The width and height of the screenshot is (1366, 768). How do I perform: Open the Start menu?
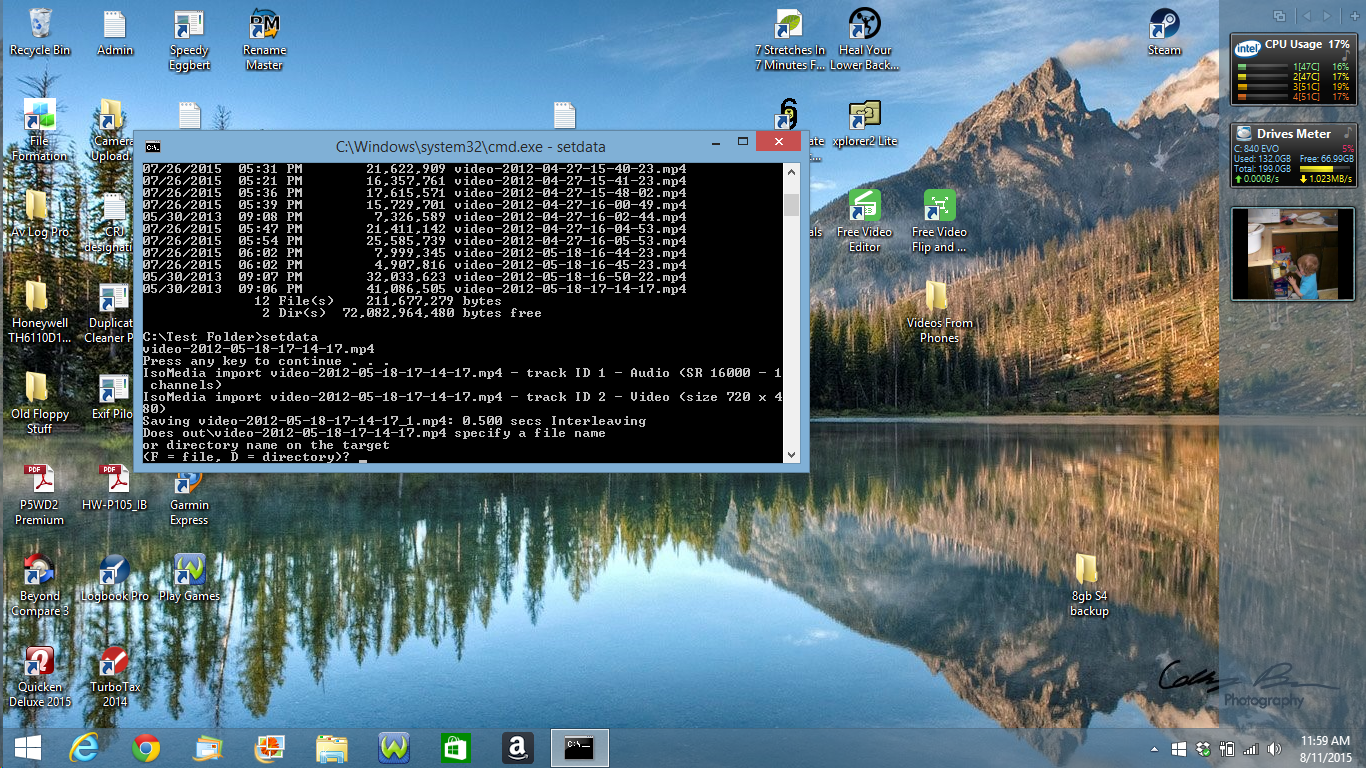click(27, 748)
